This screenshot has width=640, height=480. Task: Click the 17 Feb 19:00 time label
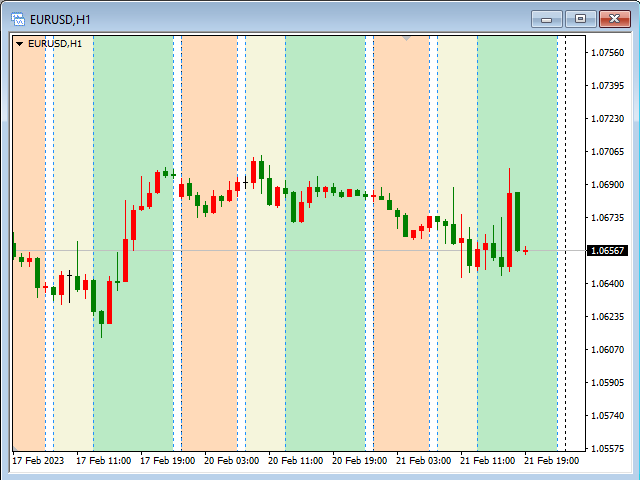tap(168, 461)
